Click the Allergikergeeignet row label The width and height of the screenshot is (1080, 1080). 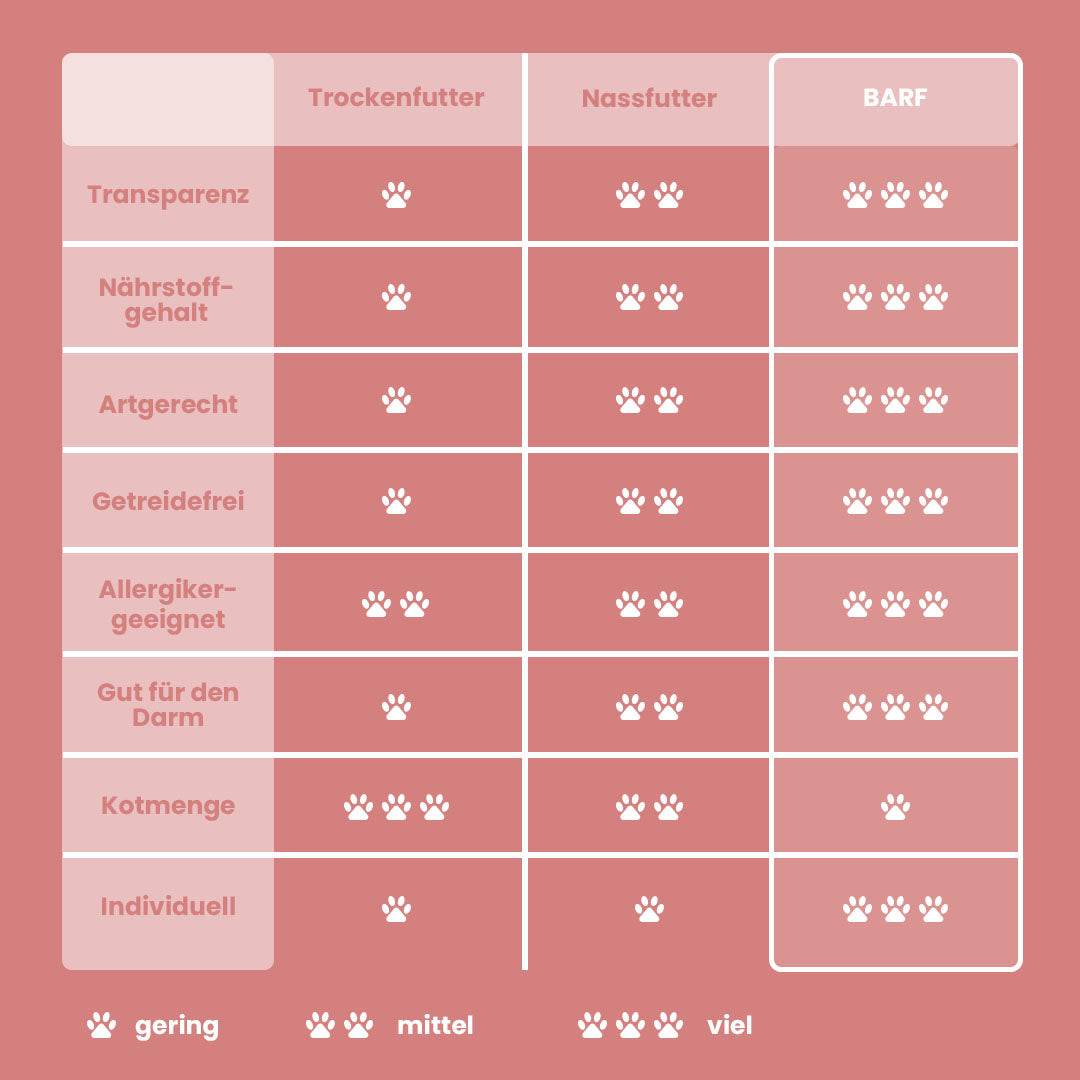(168, 605)
